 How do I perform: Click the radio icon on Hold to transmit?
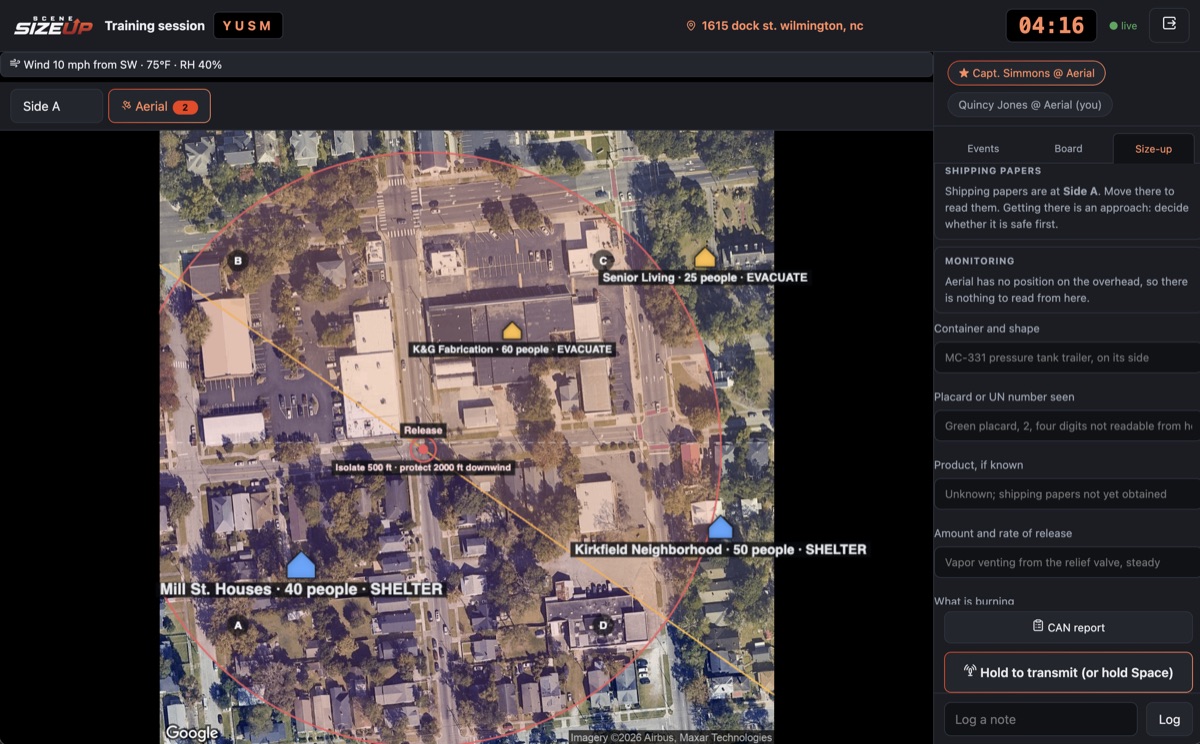(x=970, y=671)
